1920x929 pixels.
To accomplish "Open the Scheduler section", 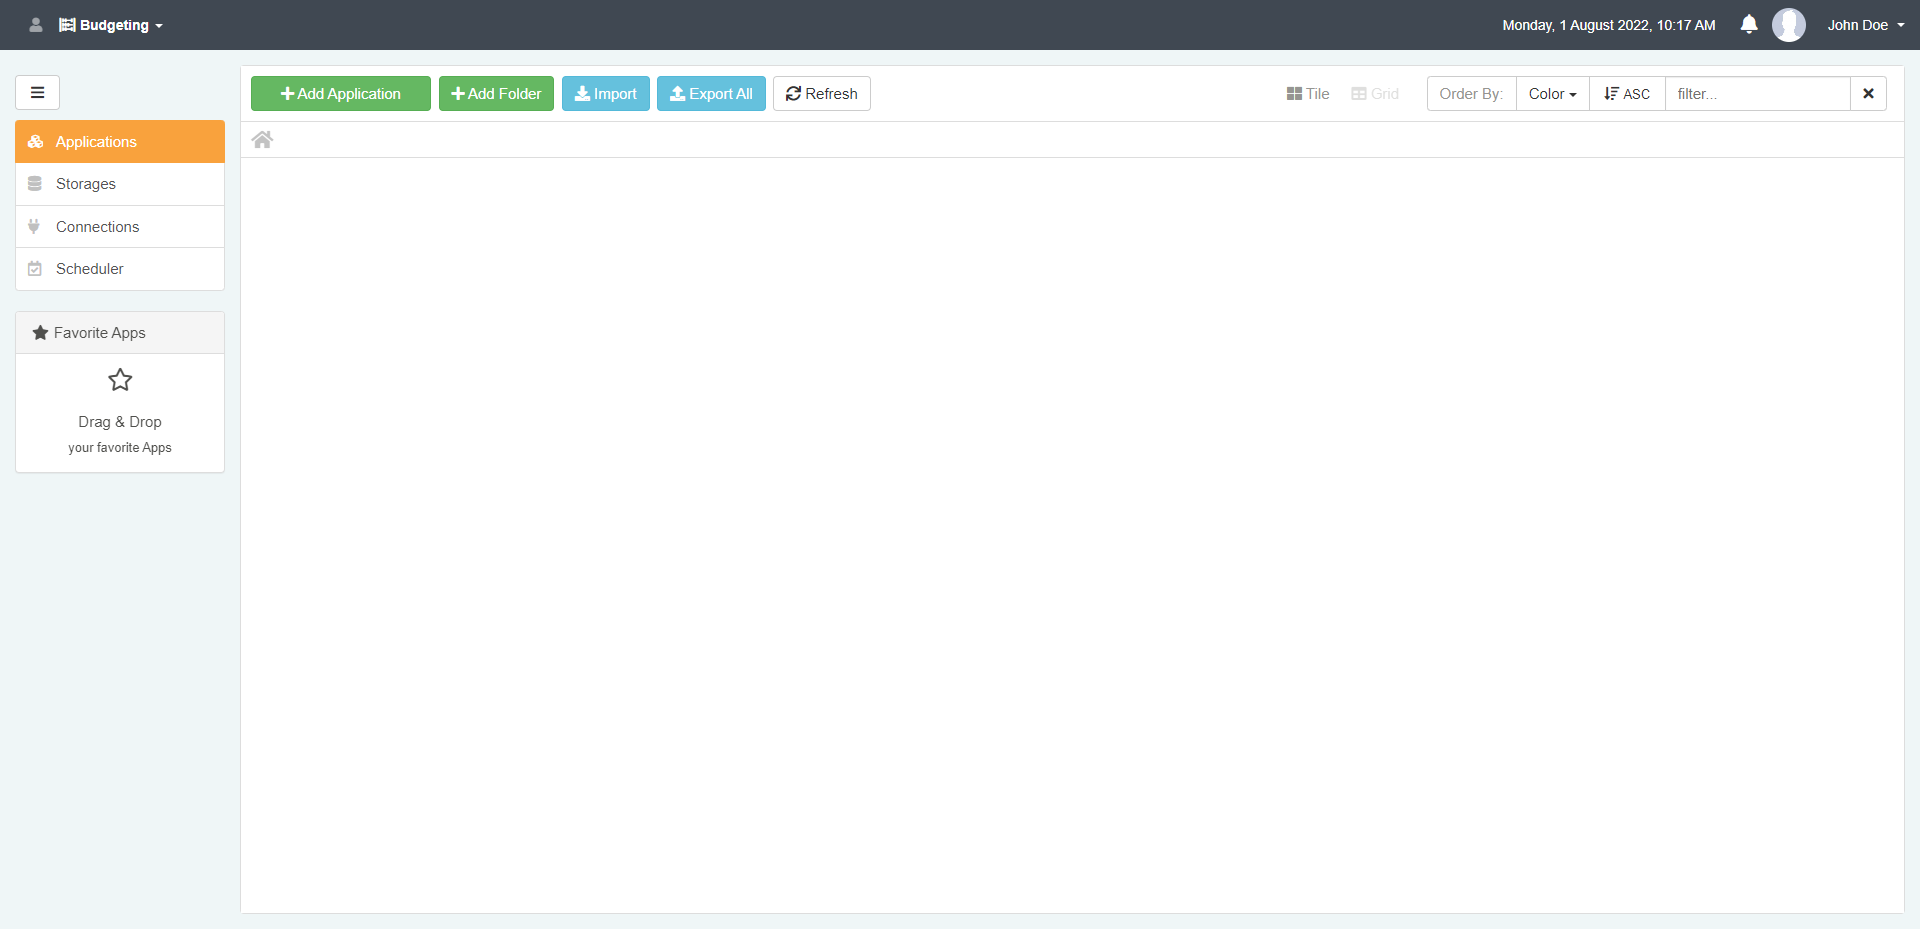I will click(x=90, y=269).
